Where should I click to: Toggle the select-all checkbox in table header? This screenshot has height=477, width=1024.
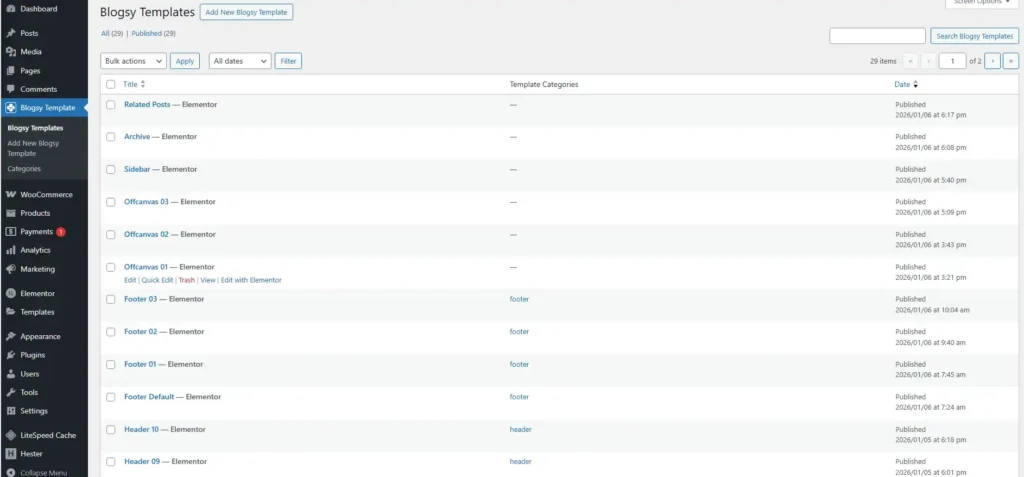[x=111, y=84]
